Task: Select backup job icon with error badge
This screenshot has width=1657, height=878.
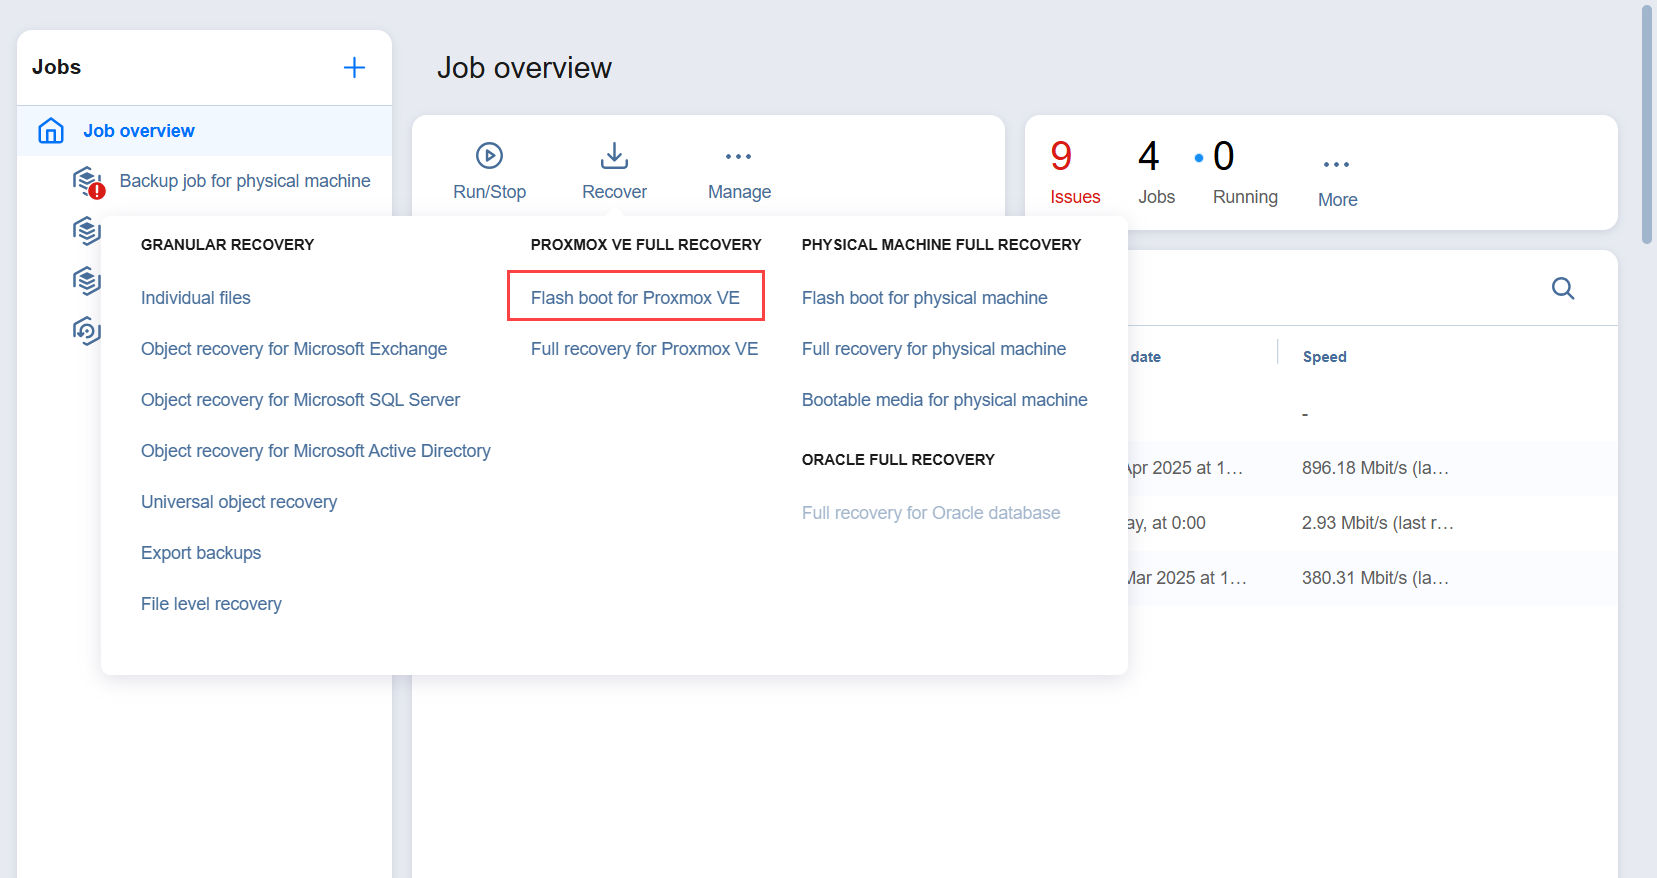Action: (x=88, y=182)
